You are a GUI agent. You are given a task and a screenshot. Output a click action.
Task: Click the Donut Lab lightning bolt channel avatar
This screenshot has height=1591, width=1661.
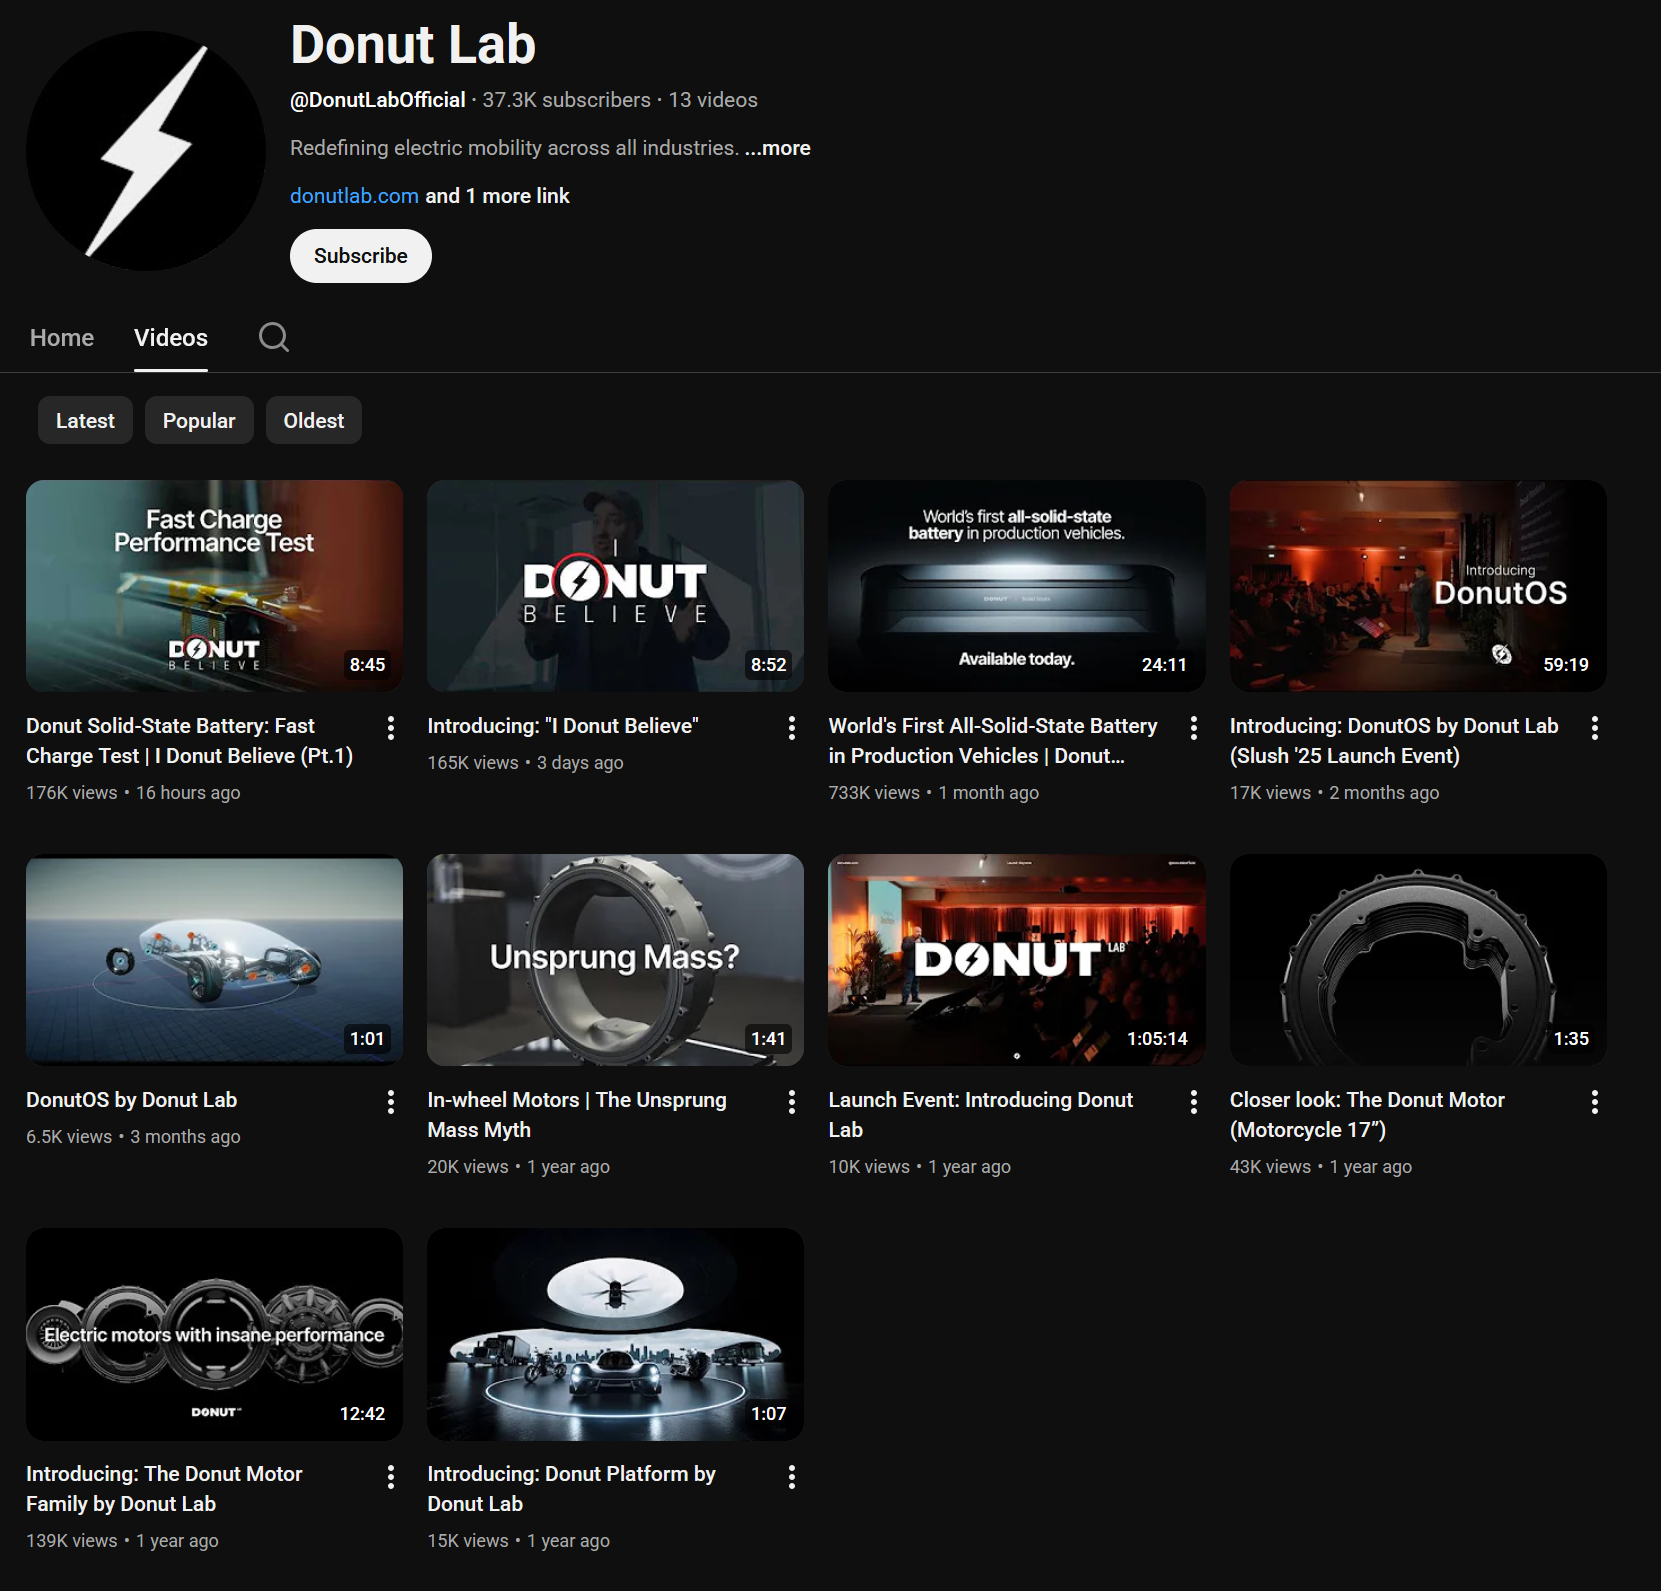(146, 150)
